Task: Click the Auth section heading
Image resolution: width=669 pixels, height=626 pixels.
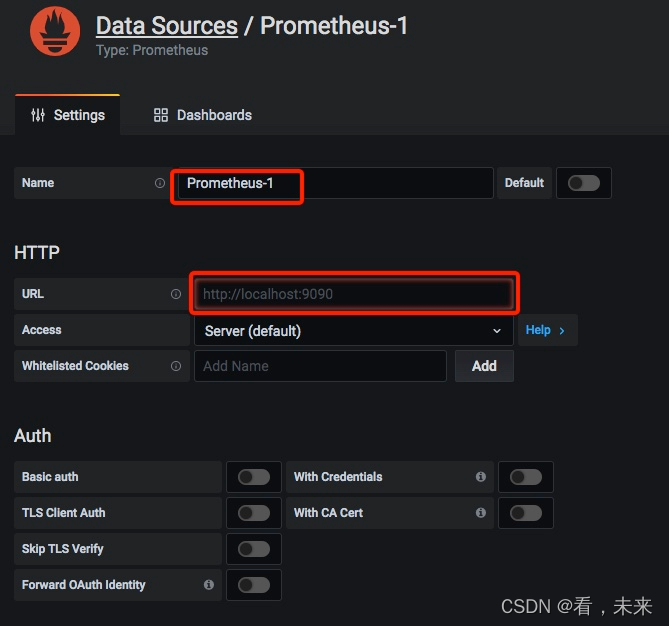Action: (x=32, y=436)
